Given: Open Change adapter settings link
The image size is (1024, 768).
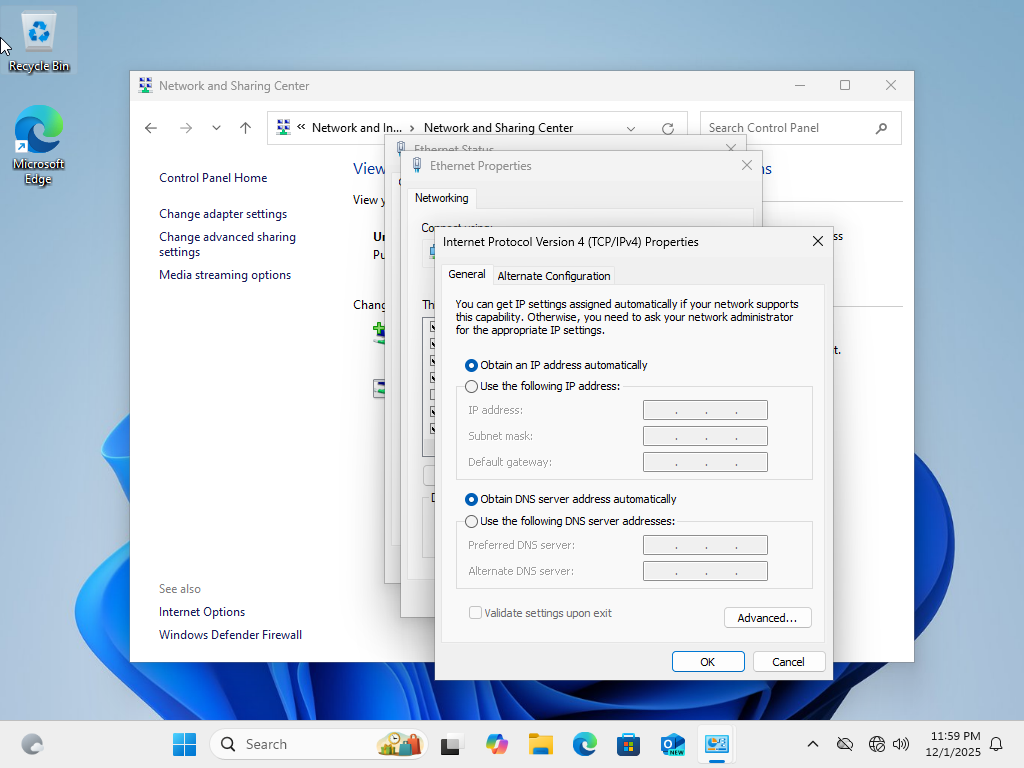Looking at the screenshot, I should point(223,213).
